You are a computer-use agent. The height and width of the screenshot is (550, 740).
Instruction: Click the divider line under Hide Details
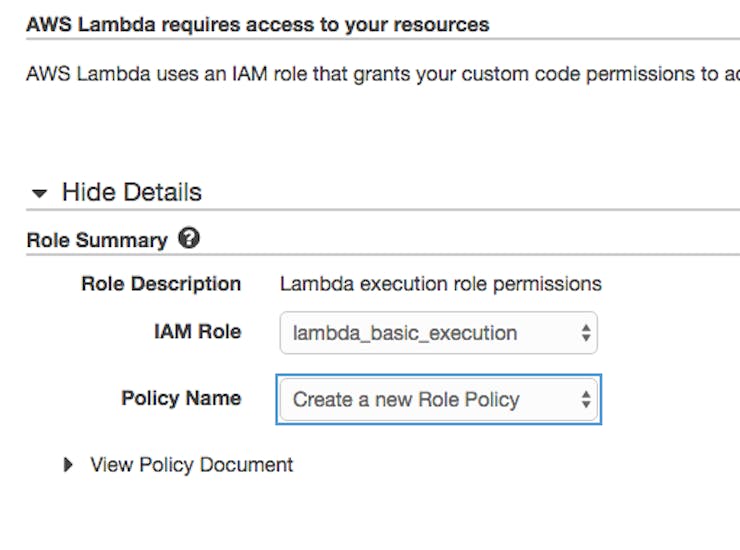tap(383, 209)
